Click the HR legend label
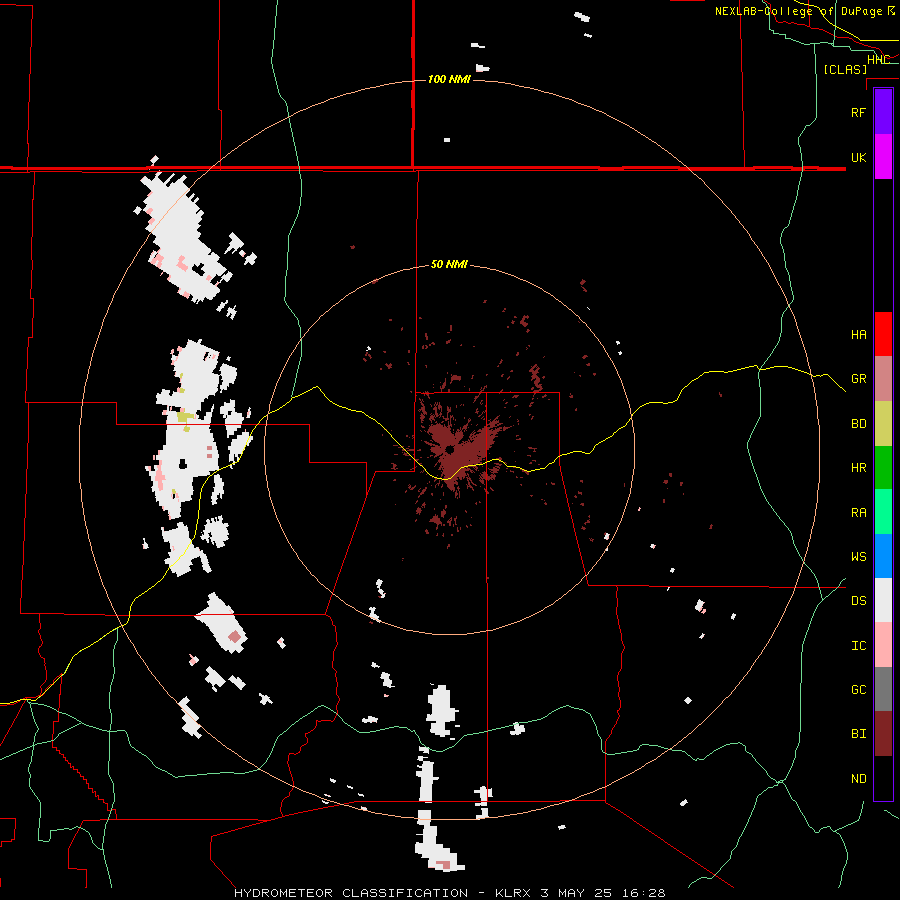This screenshot has width=900, height=900. click(x=858, y=468)
